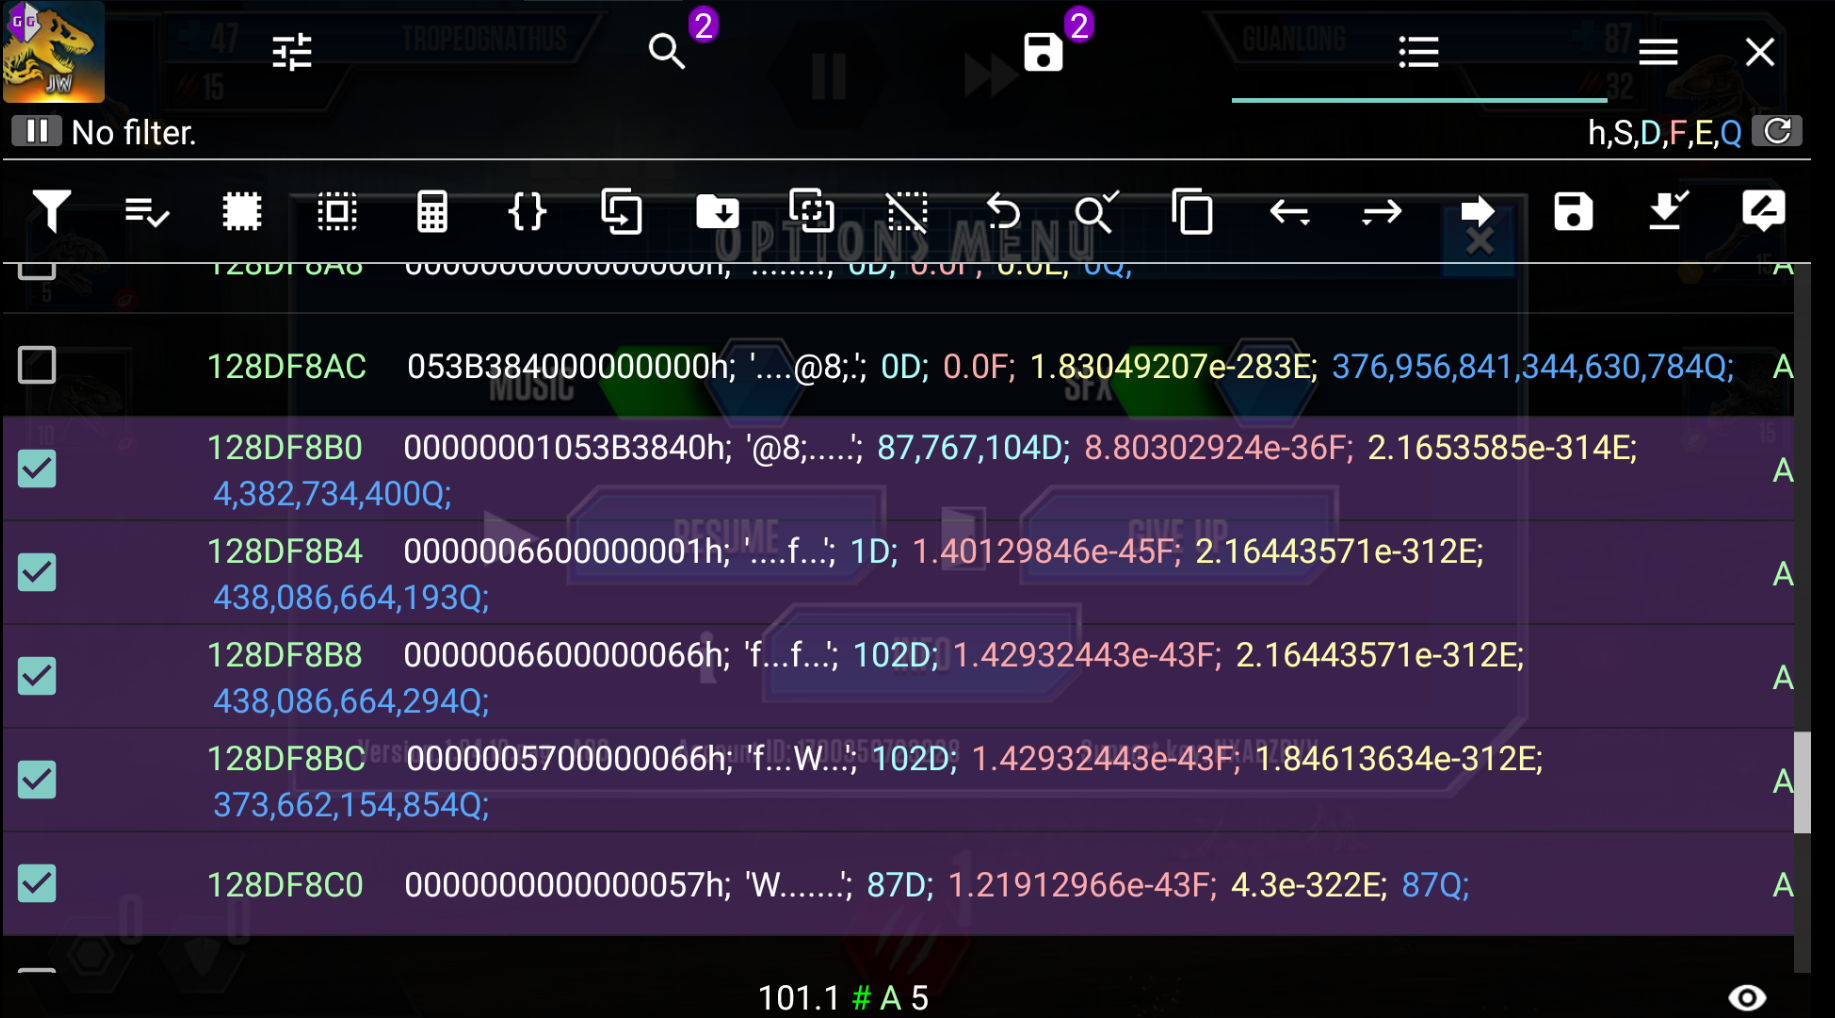Click value 4,382,734,400Q

click(332, 494)
